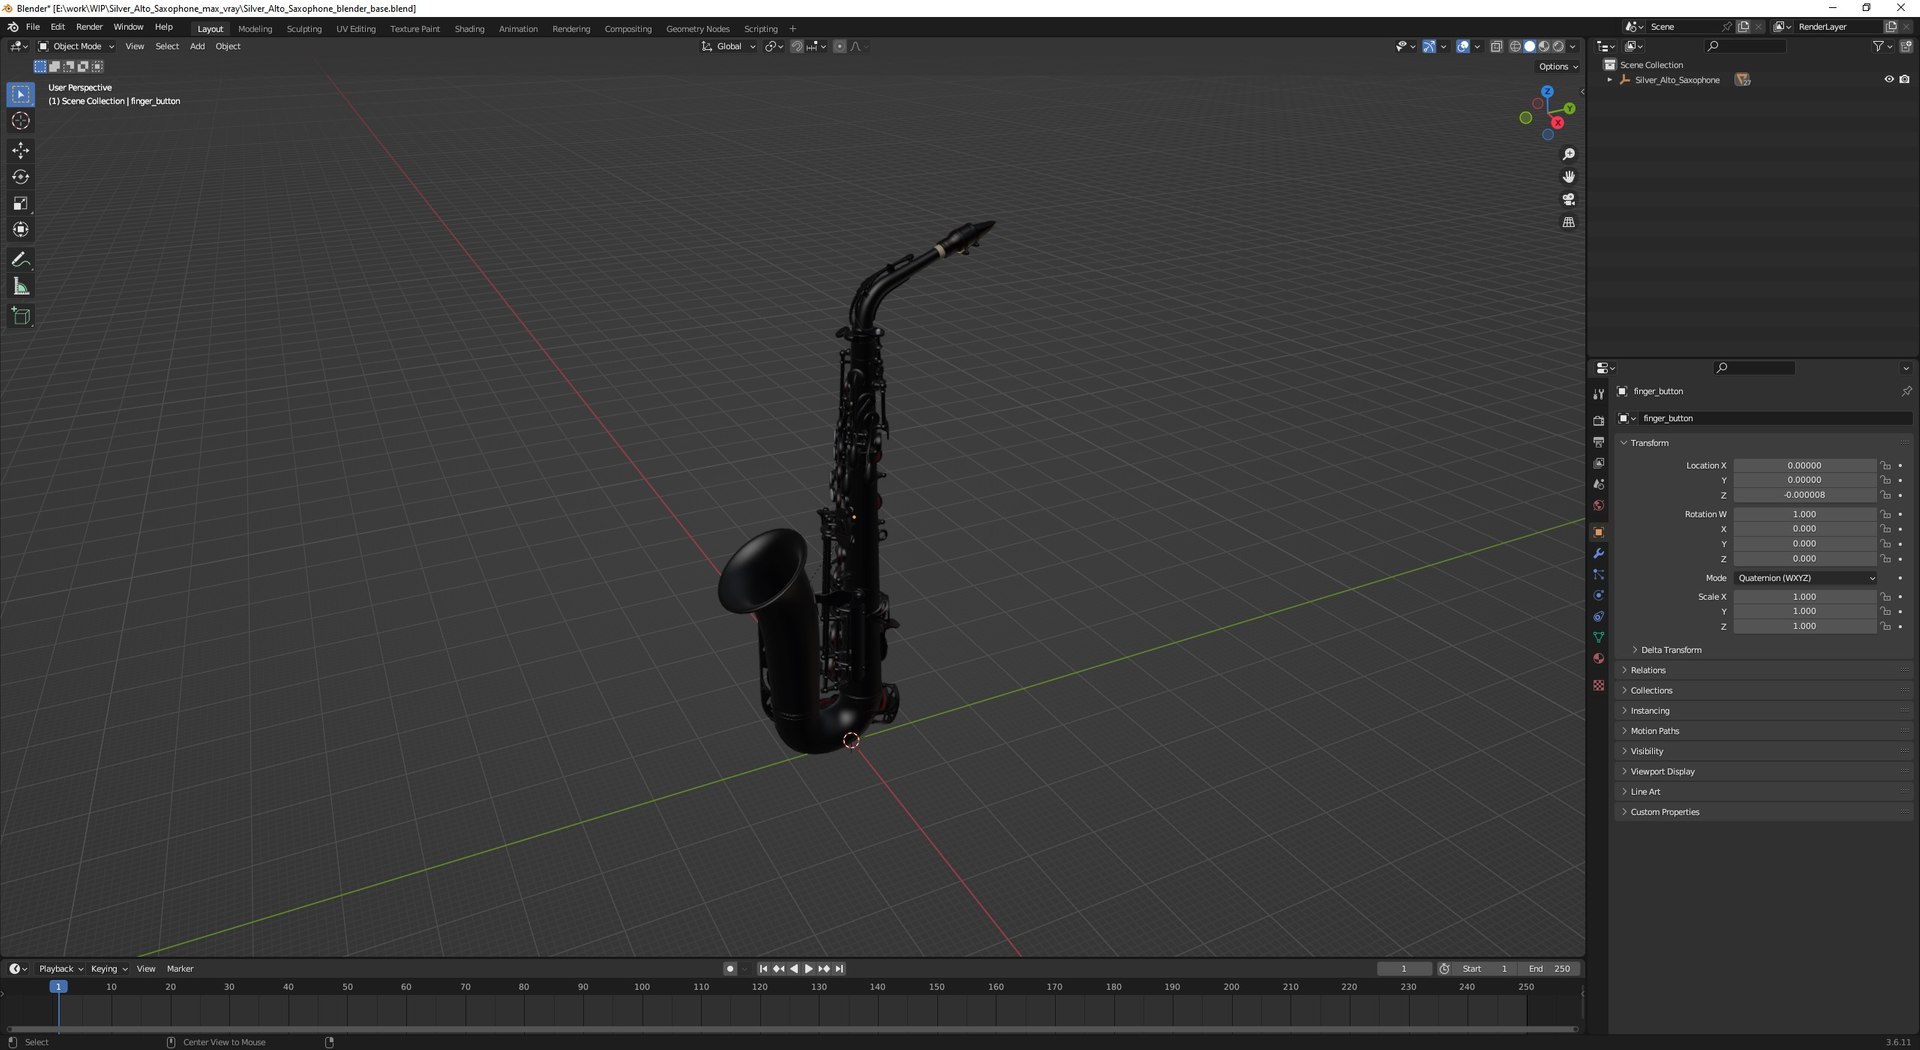Activate the Move tool
Viewport: 1920px width, 1050px height.
[x=21, y=150]
